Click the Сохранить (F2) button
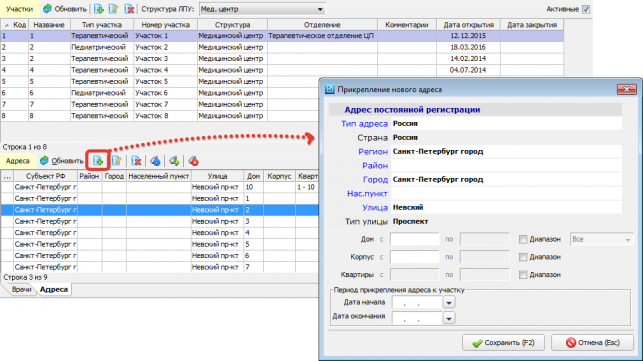 (504, 343)
